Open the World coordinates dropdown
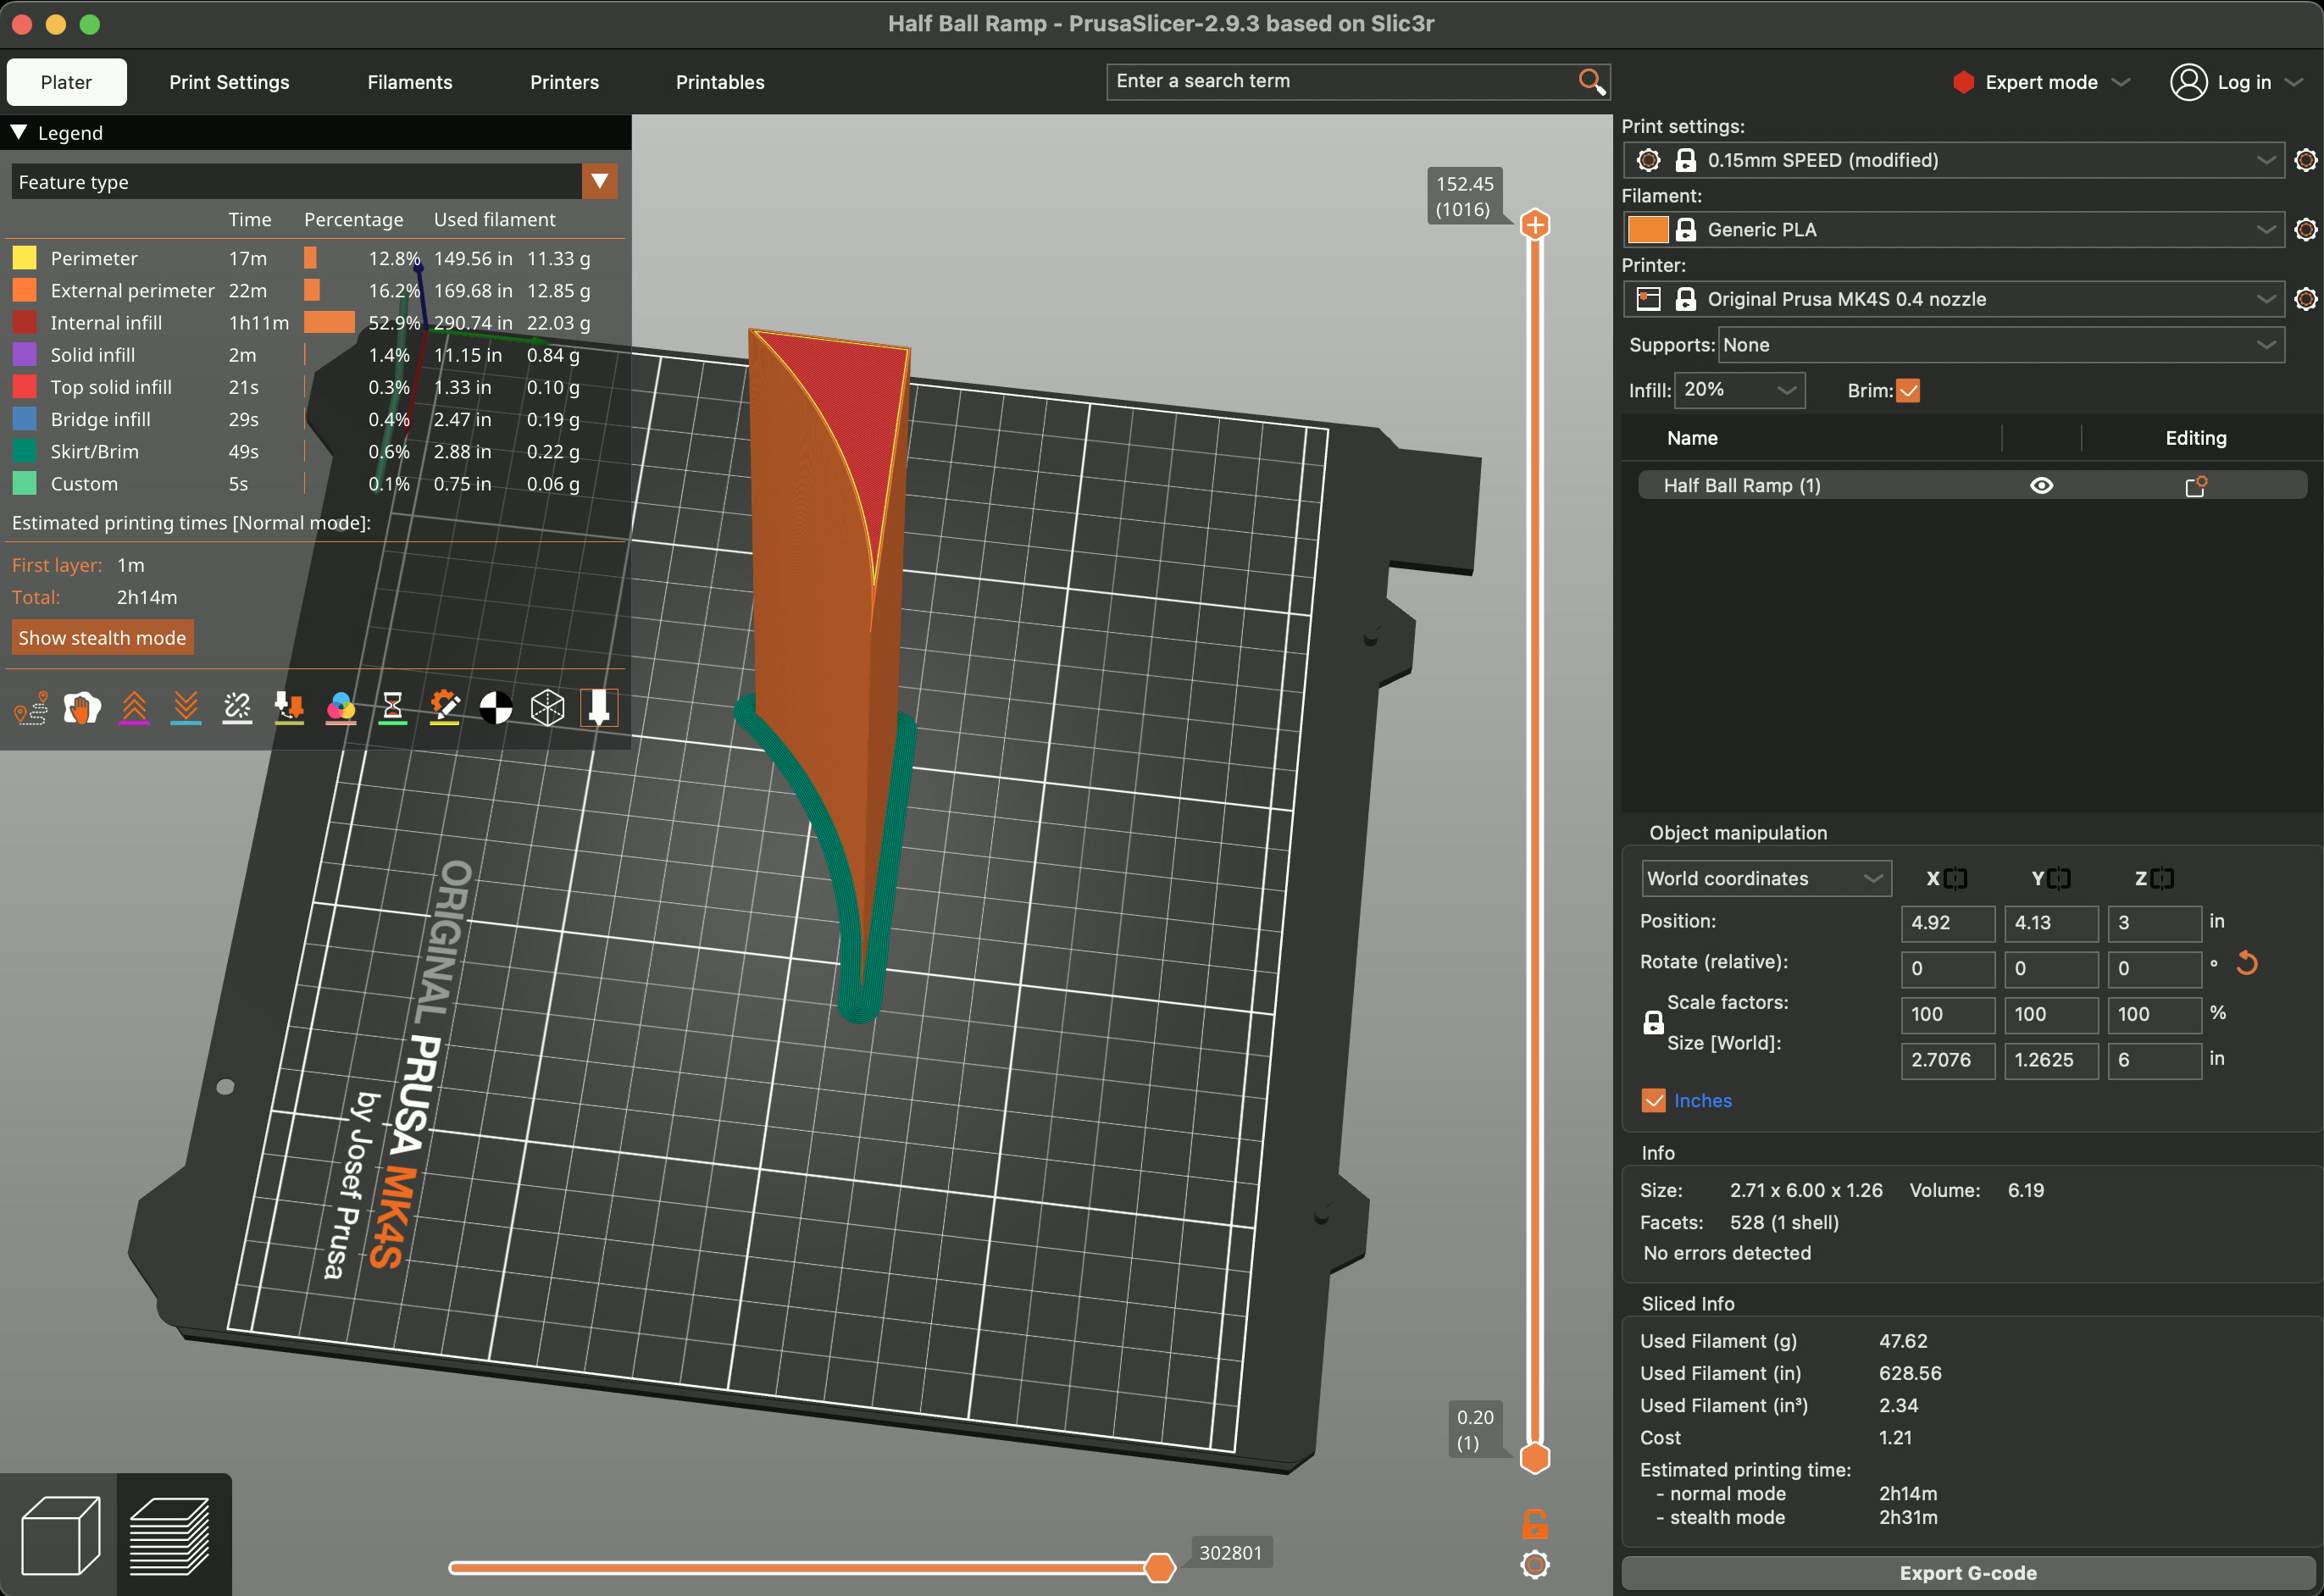 pyautogui.click(x=1765, y=879)
